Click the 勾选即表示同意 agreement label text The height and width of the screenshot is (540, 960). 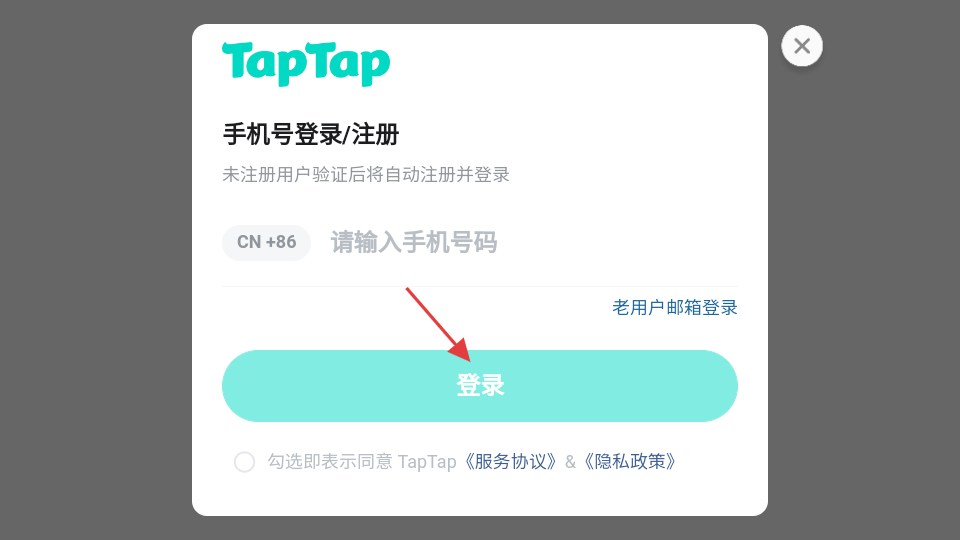(330, 462)
